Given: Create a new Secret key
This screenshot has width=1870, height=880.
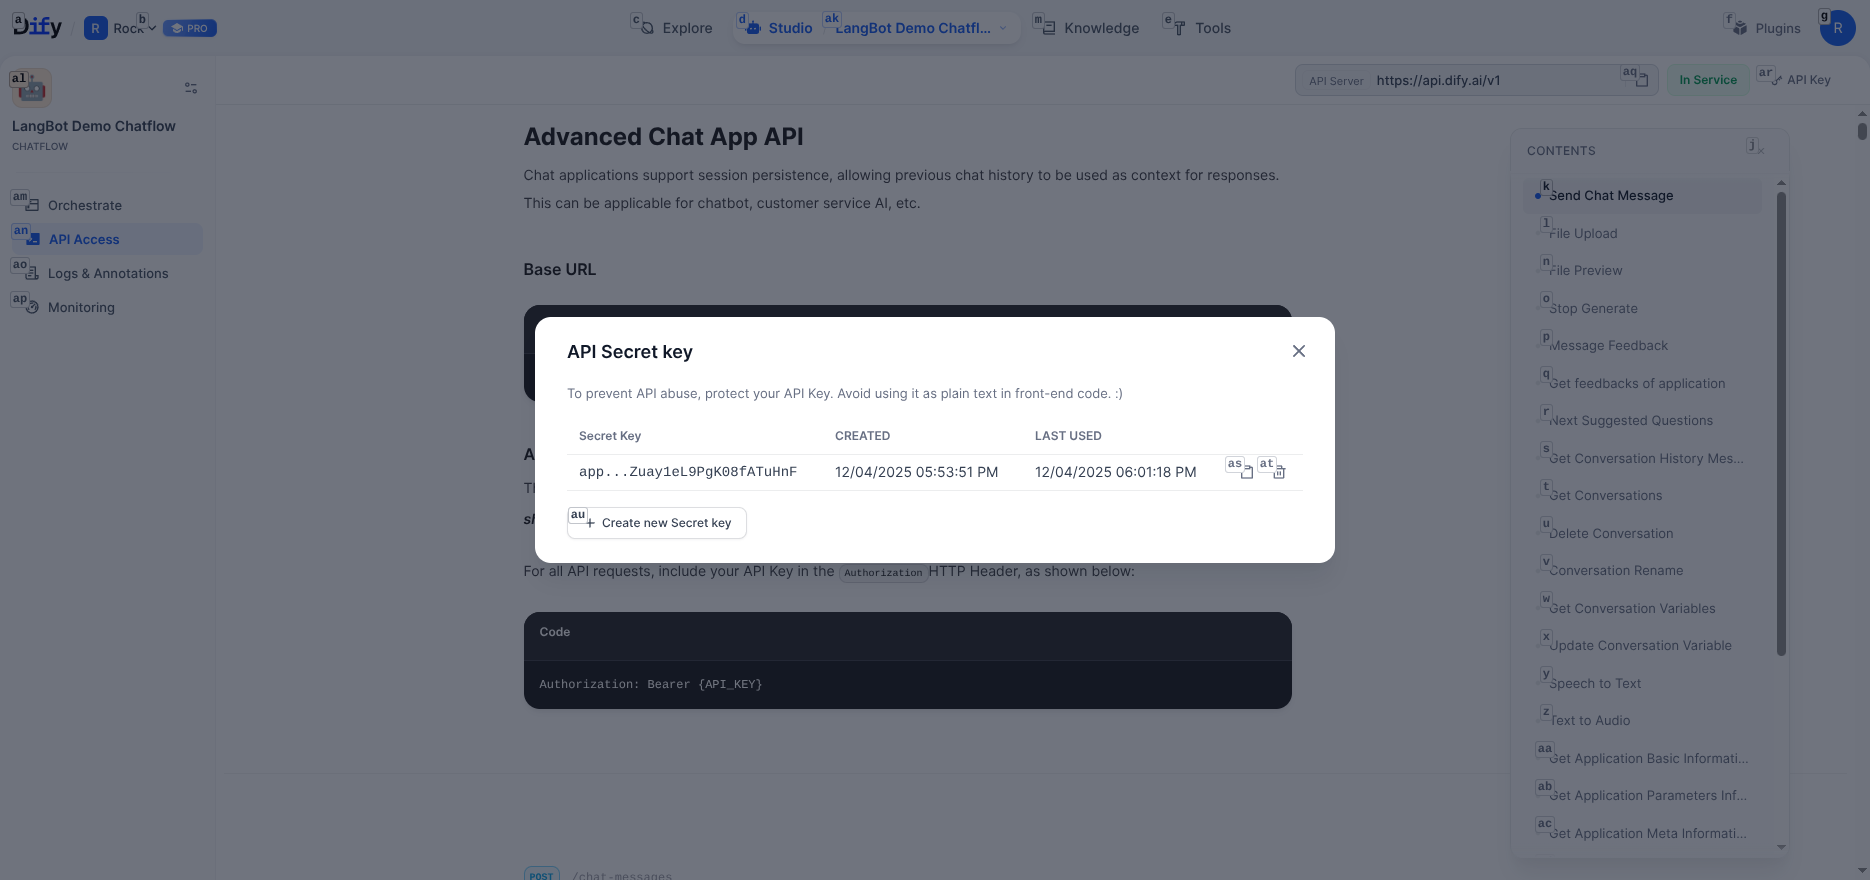Looking at the screenshot, I should coord(657,523).
